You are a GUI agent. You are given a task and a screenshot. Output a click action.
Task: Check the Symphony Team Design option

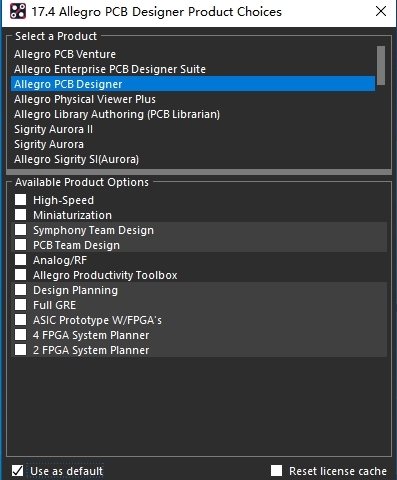pos(20,230)
